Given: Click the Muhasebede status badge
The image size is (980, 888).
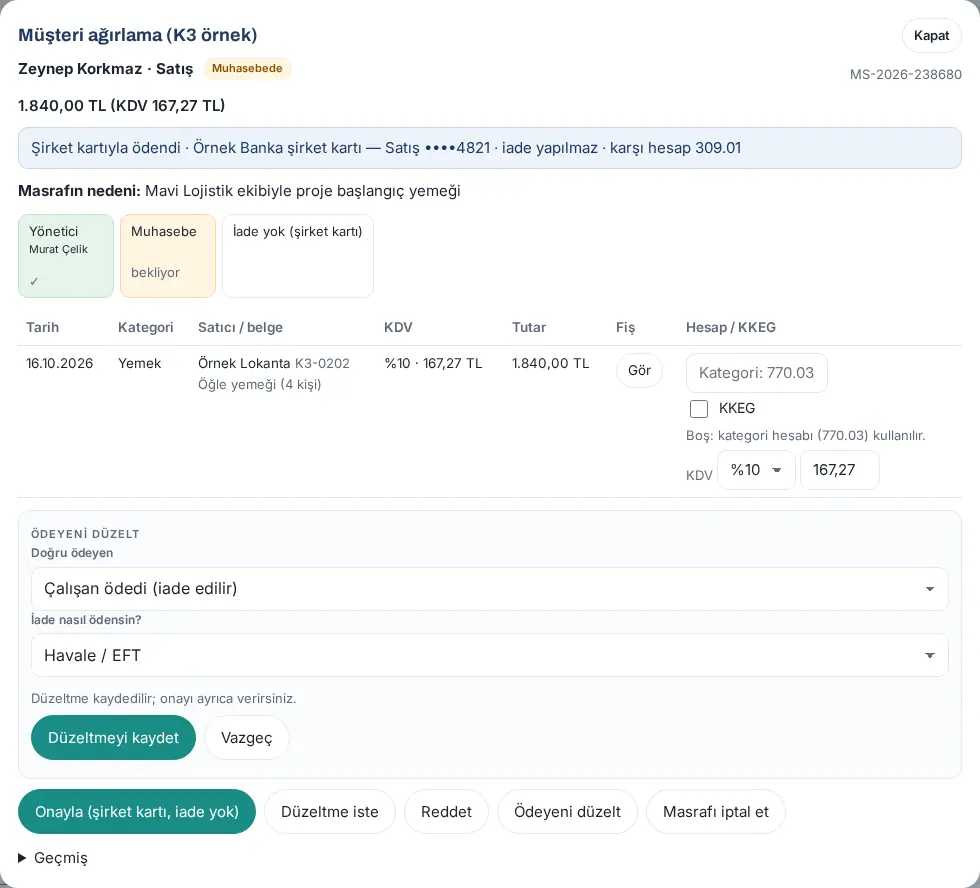Looking at the screenshot, I should (x=247, y=68).
